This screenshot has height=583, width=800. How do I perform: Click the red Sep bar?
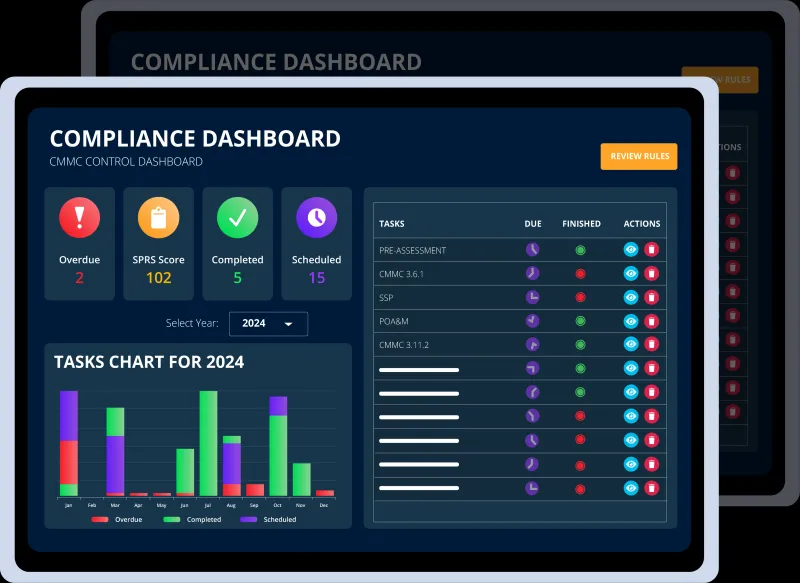coord(255,490)
